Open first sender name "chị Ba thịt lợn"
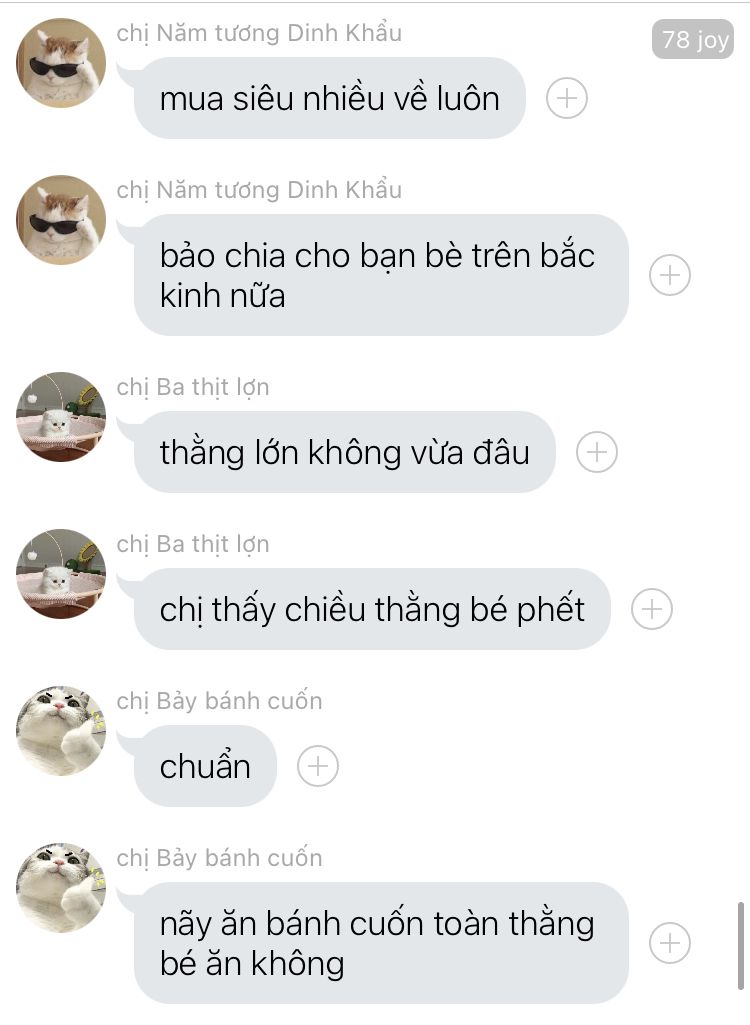The width and height of the screenshot is (750, 1025). point(193,387)
